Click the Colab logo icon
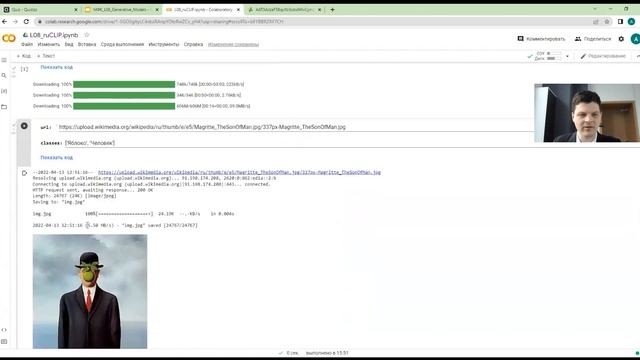Image resolution: width=640 pixels, height=360 pixels. tap(9, 38)
